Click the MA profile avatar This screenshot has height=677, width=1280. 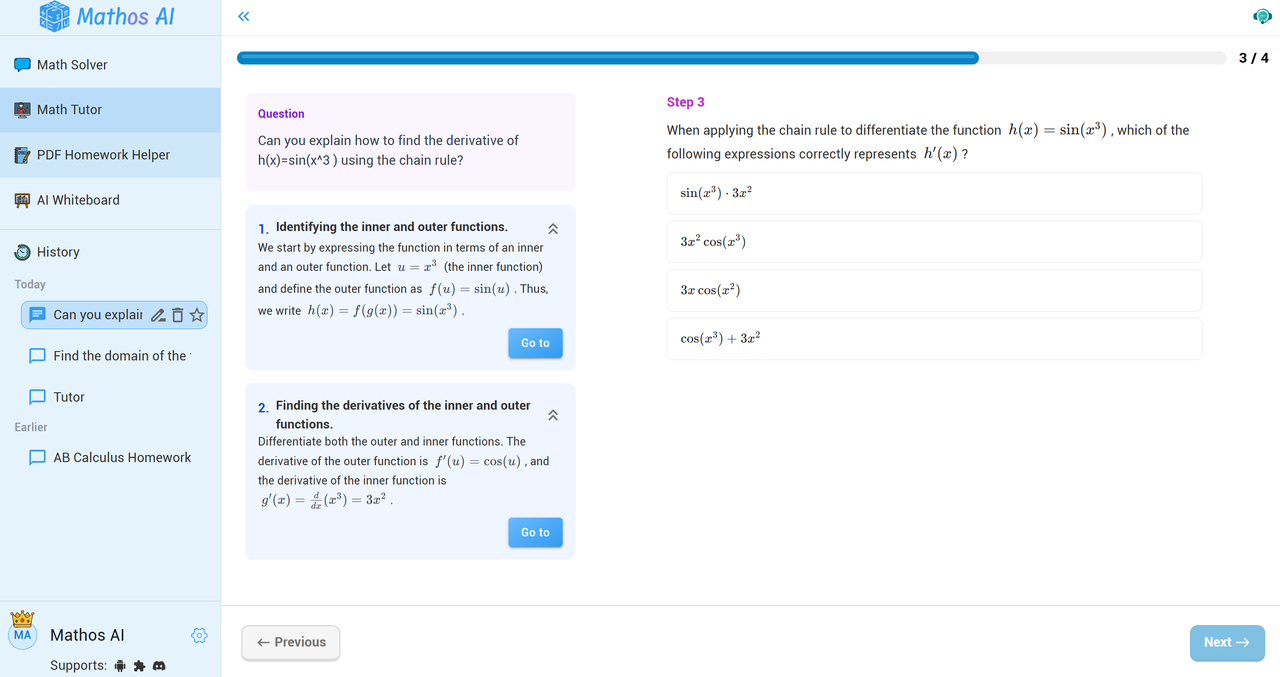[x=22, y=634]
